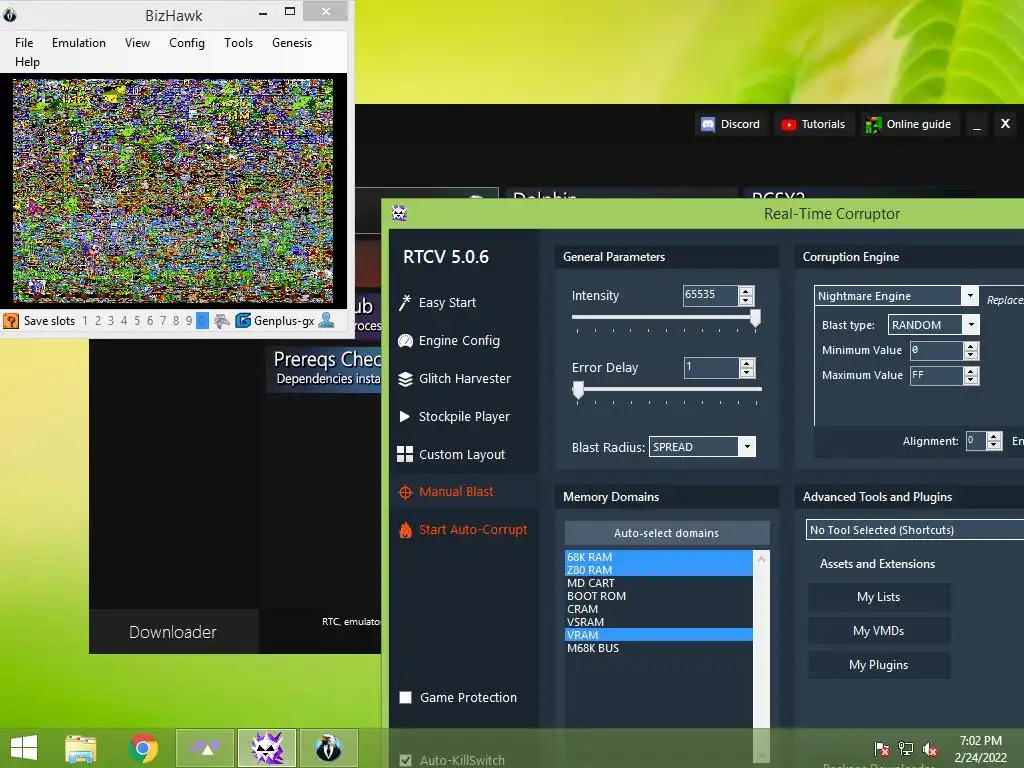1024x768 pixels.
Task: Increase Minimum Value with the up spinner
Action: pos(971,346)
